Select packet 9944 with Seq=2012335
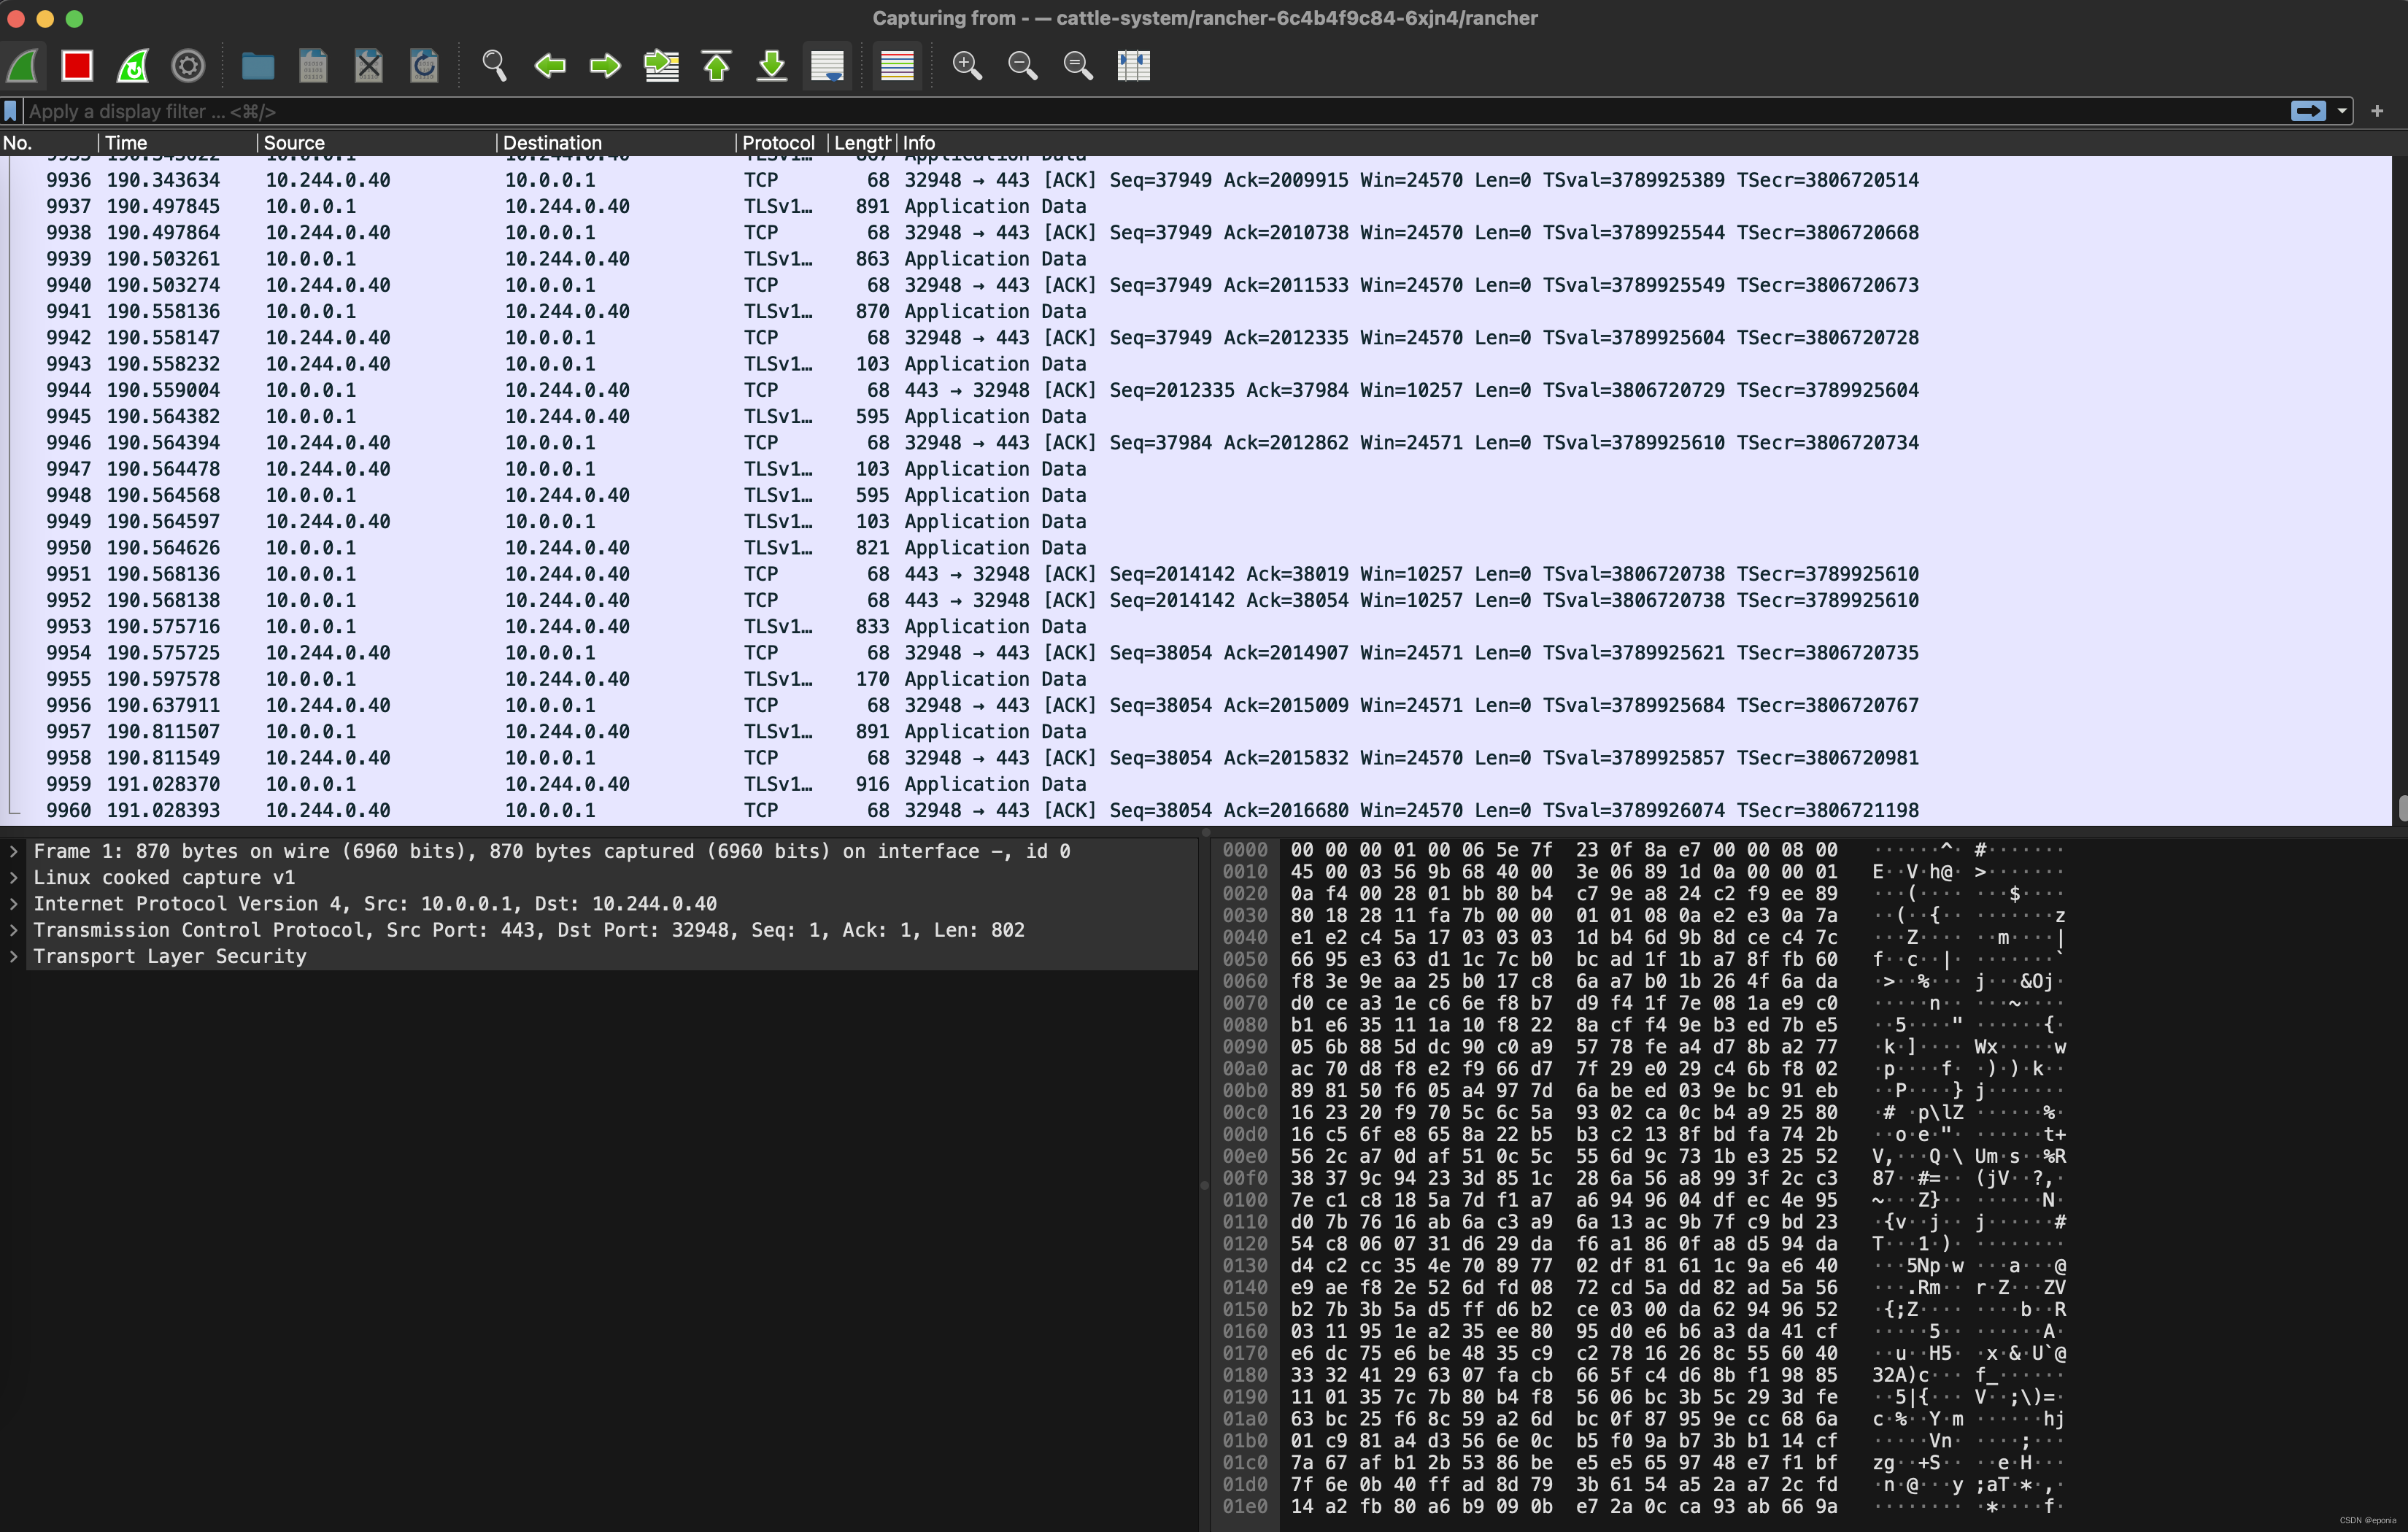This screenshot has width=2408, height=1532. 1195,390
